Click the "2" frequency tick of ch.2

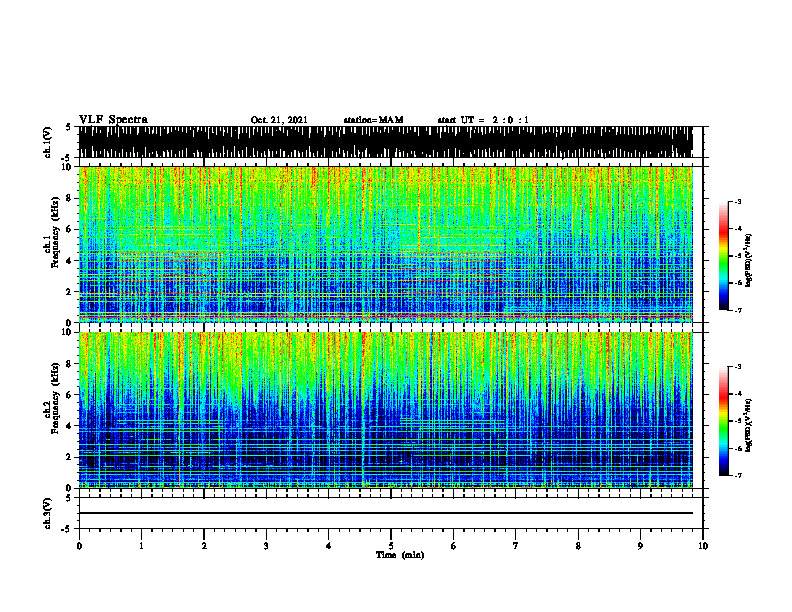70,457
